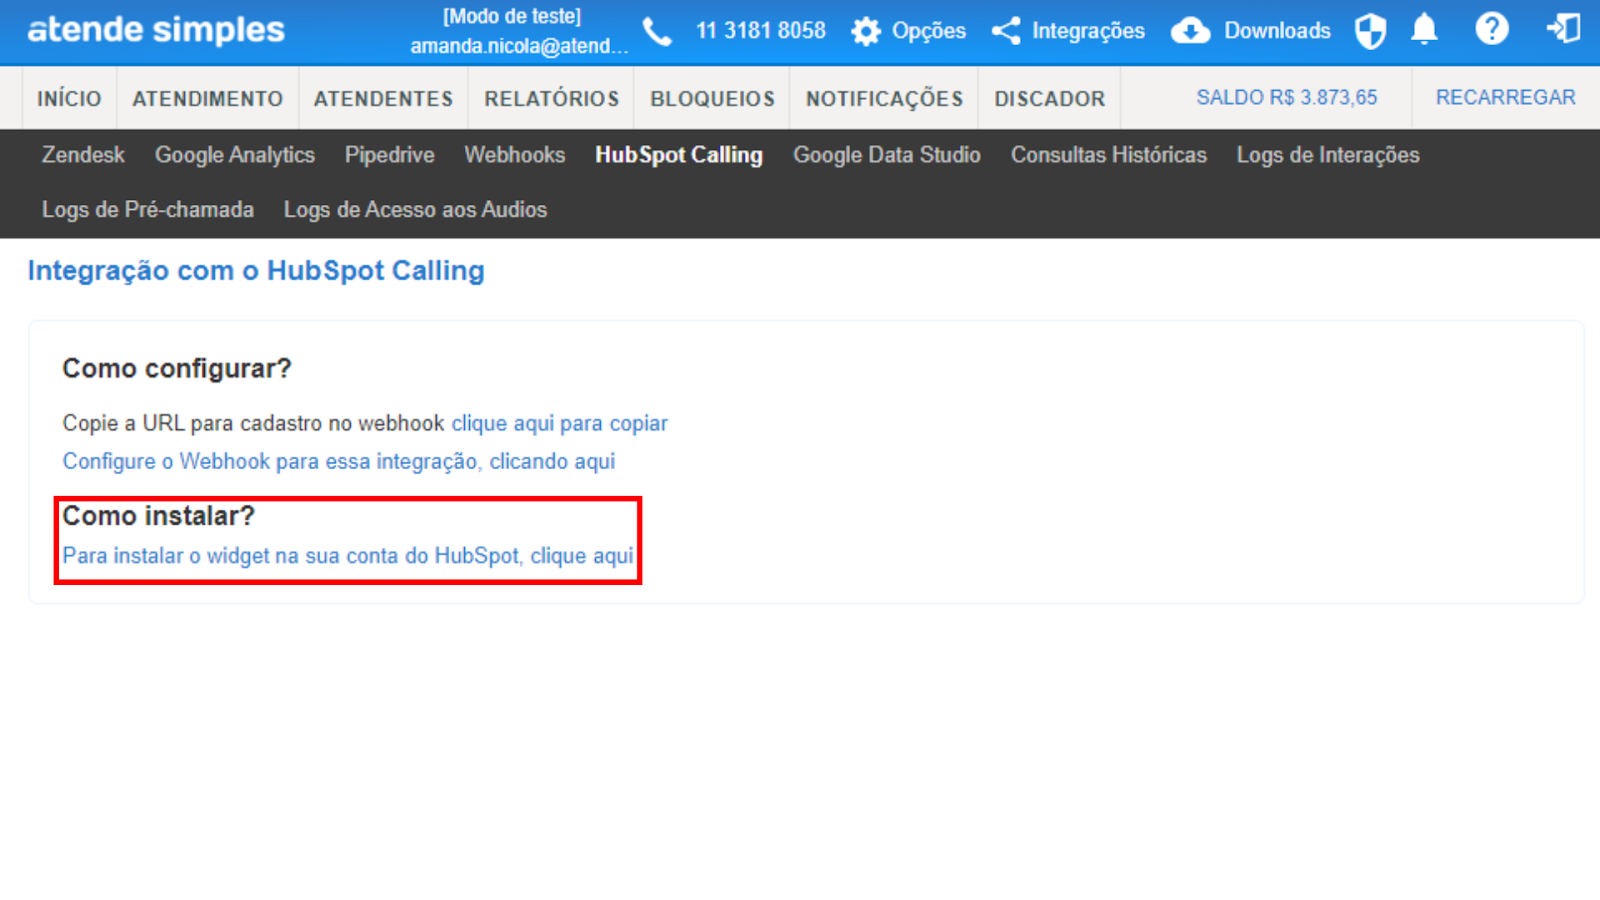Click the Configure o Webhook link
Viewport: 1600px width, 900px height.
pyautogui.click(x=339, y=461)
